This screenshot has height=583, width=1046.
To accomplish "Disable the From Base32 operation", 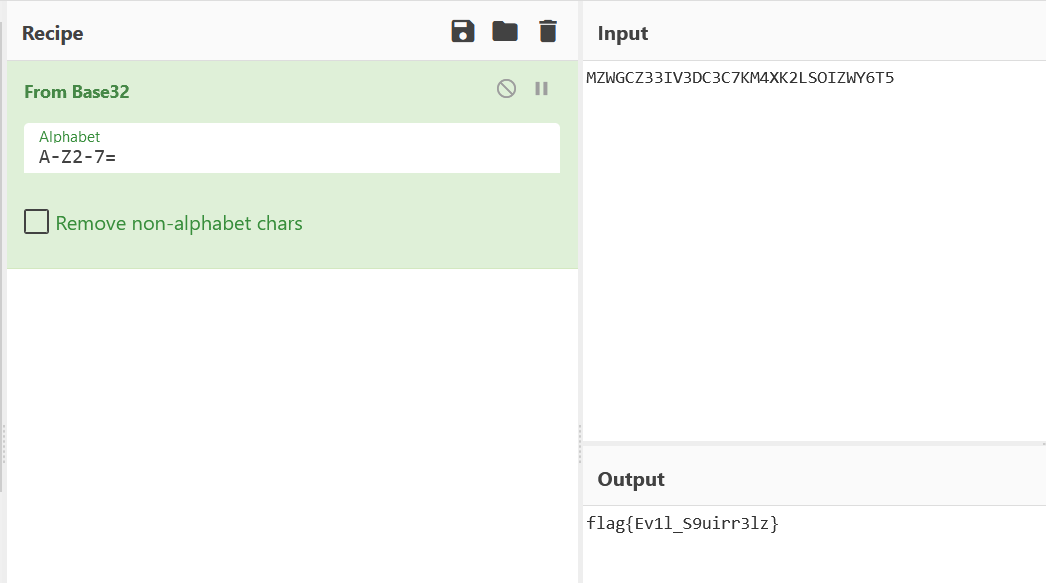I will pos(506,89).
